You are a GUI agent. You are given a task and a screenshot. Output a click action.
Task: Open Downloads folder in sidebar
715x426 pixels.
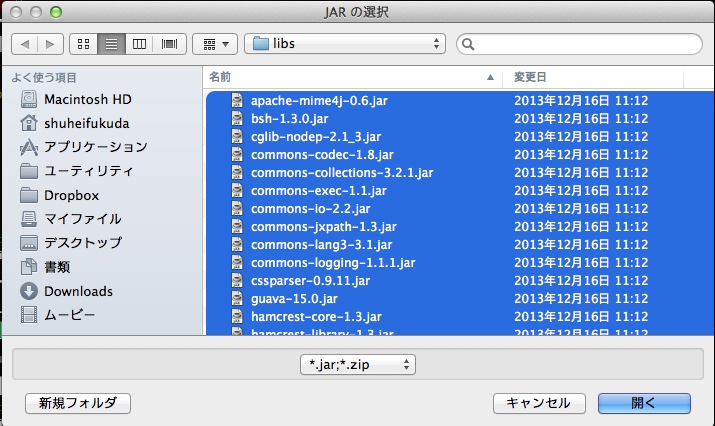(x=67, y=291)
